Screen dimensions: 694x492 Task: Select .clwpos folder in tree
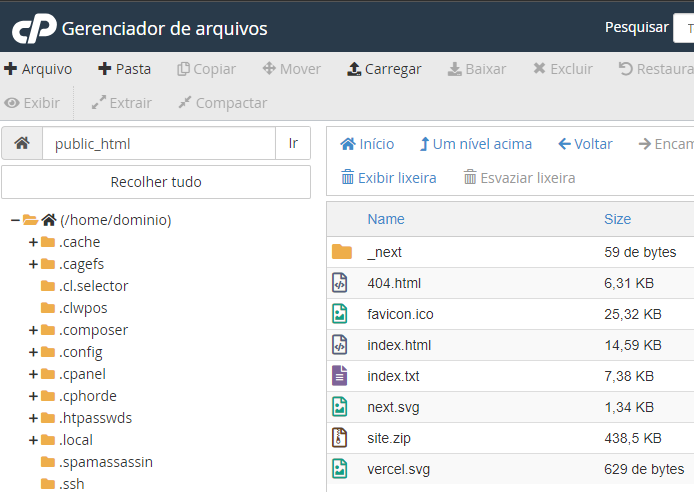click(83, 308)
